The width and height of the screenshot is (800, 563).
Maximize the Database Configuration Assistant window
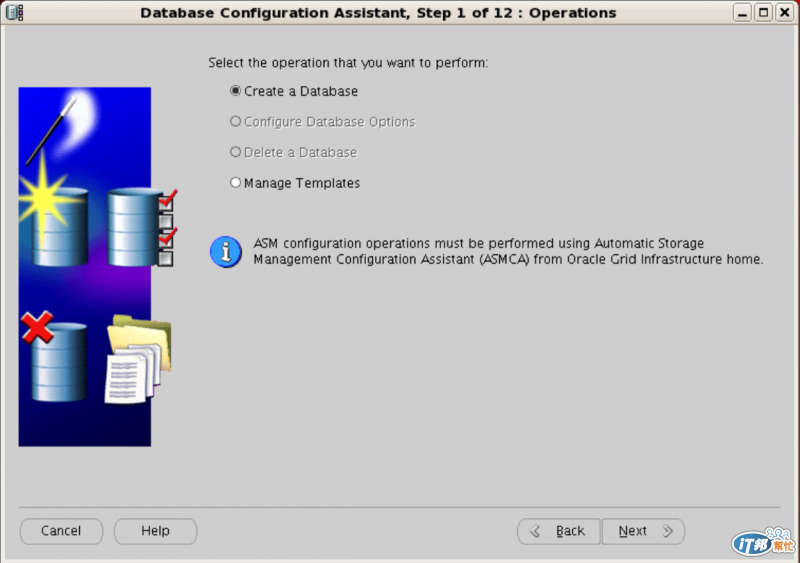pos(763,12)
